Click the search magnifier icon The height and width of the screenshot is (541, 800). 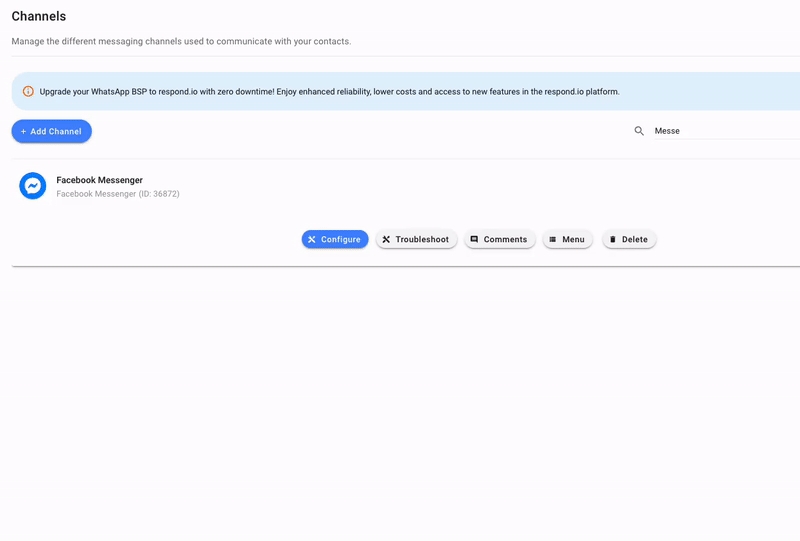click(x=639, y=131)
